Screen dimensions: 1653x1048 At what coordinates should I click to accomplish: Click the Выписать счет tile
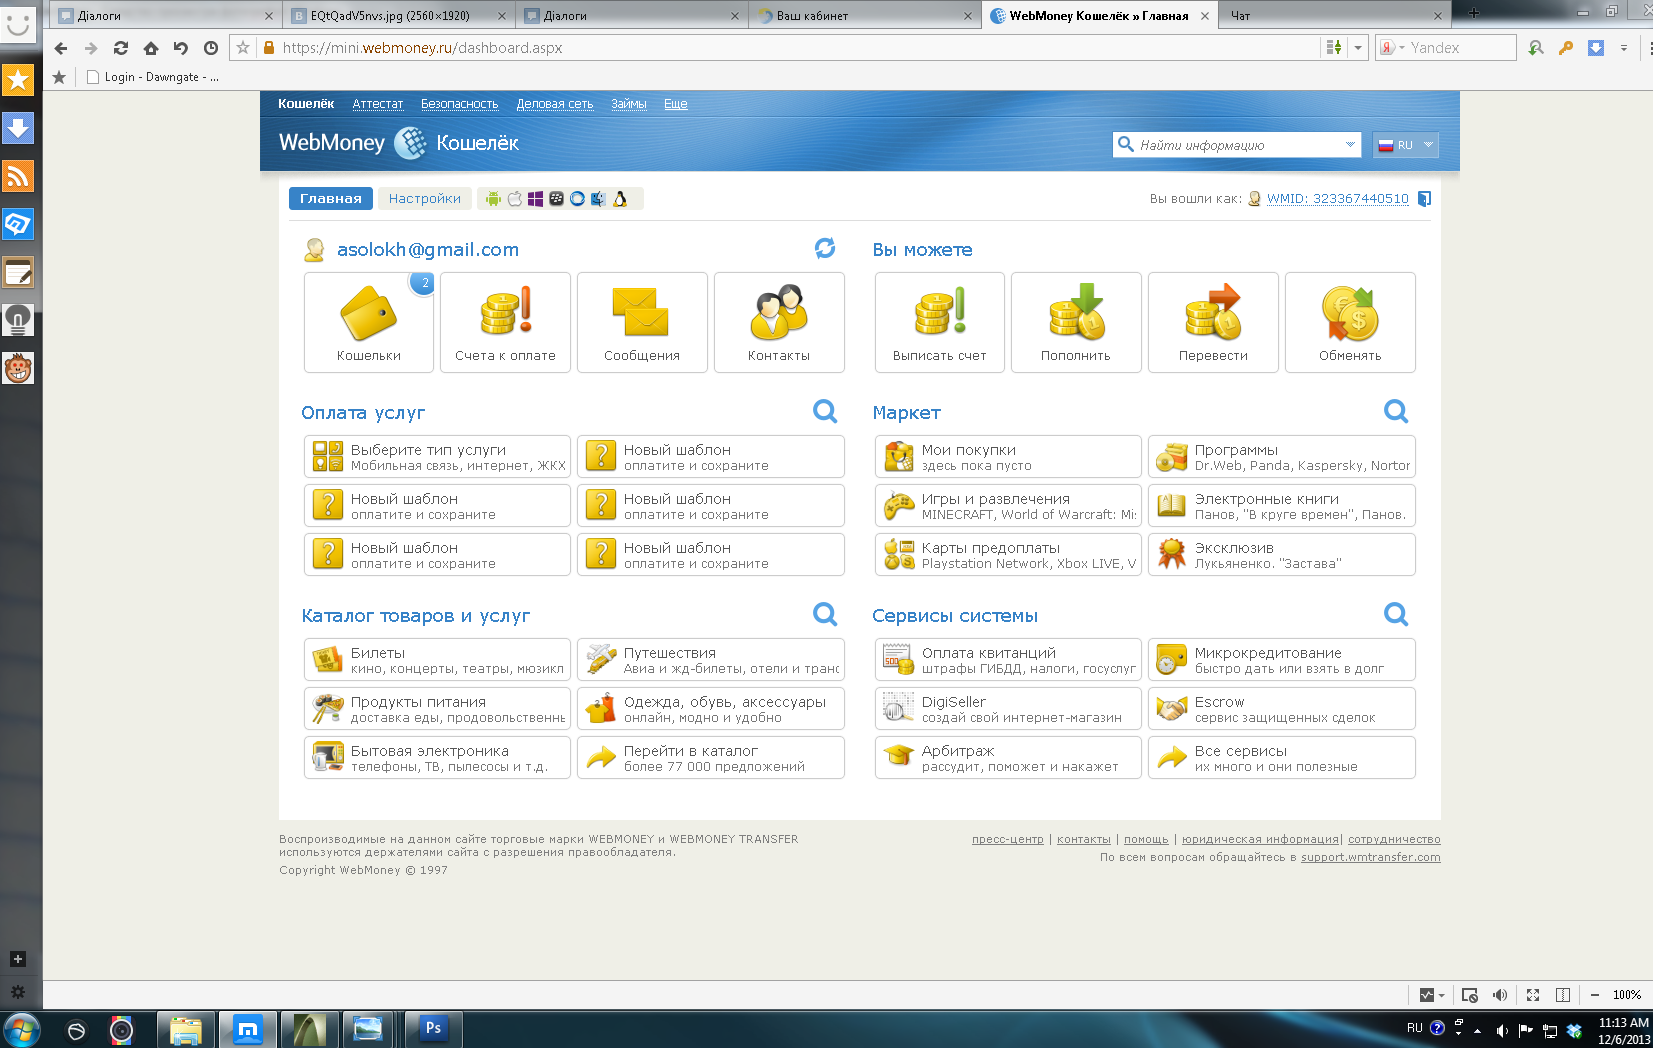940,322
